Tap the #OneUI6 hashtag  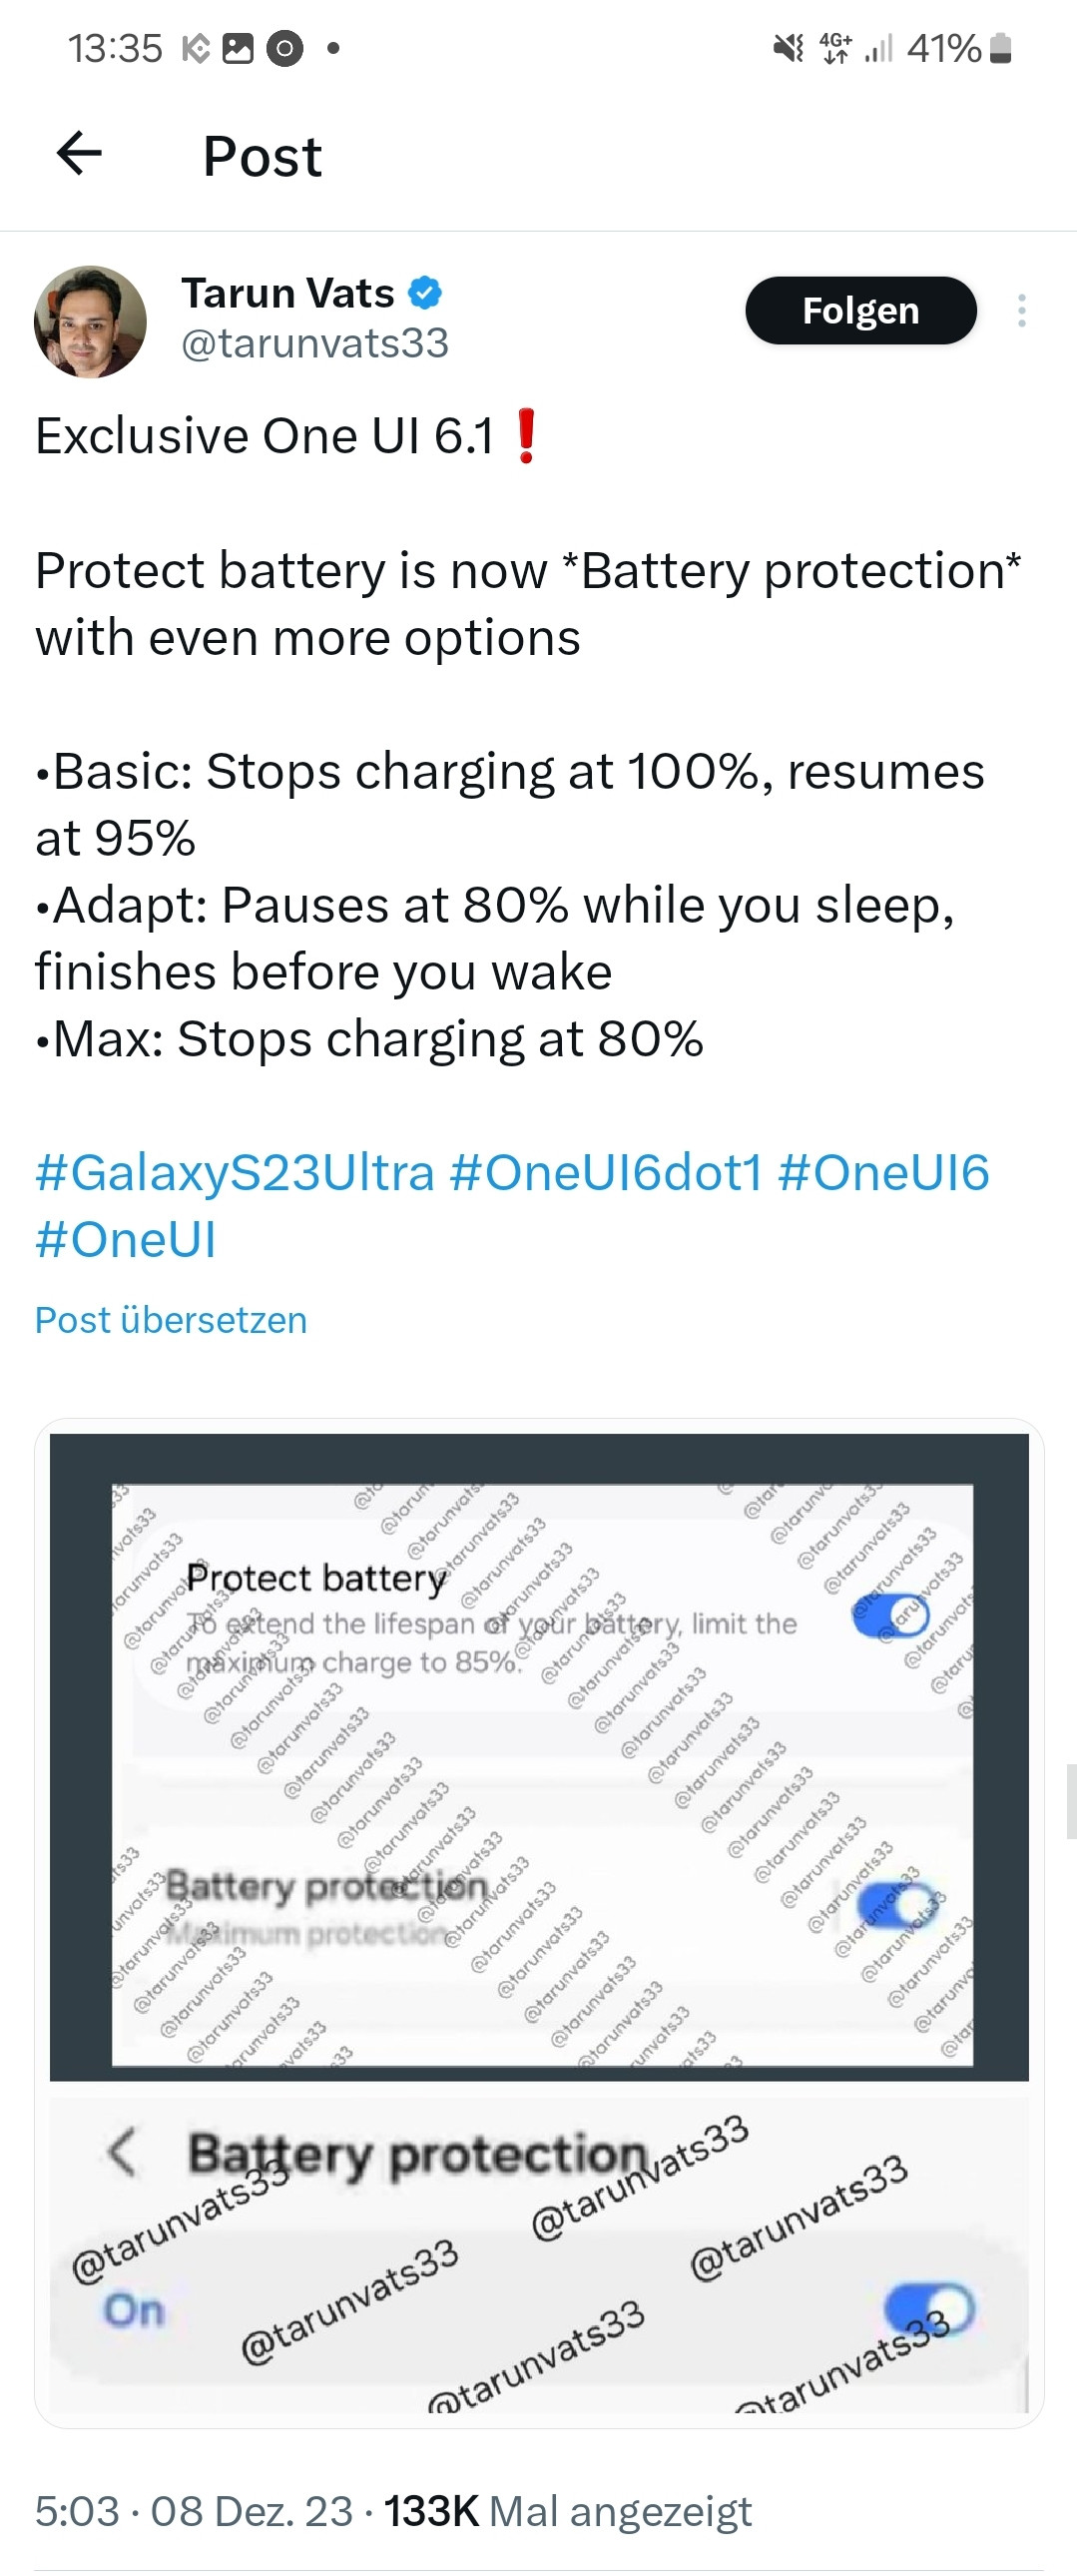(x=883, y=1172)
